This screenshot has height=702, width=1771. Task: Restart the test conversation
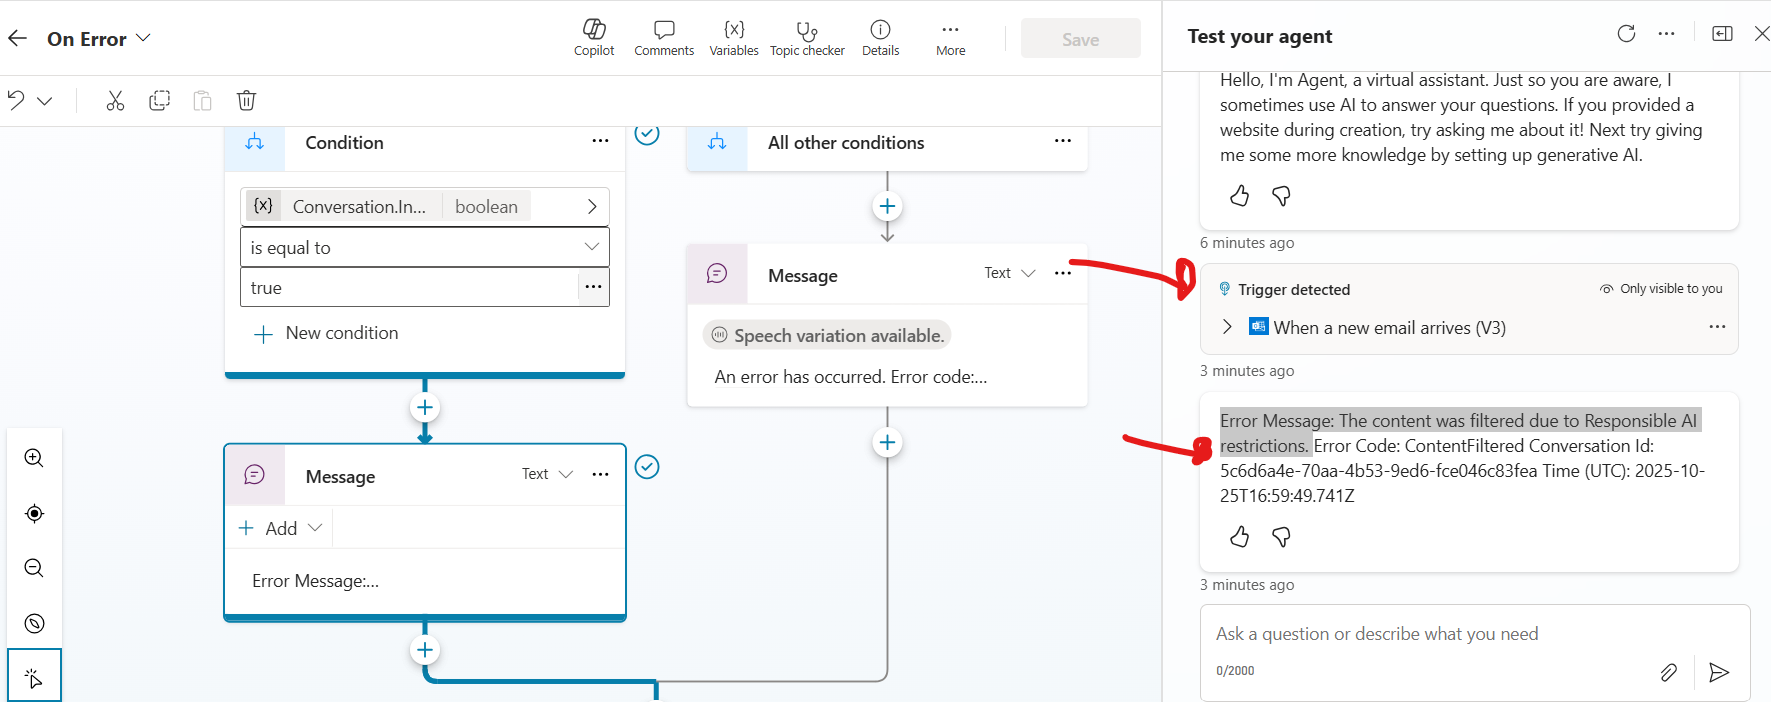[1626, 34]
